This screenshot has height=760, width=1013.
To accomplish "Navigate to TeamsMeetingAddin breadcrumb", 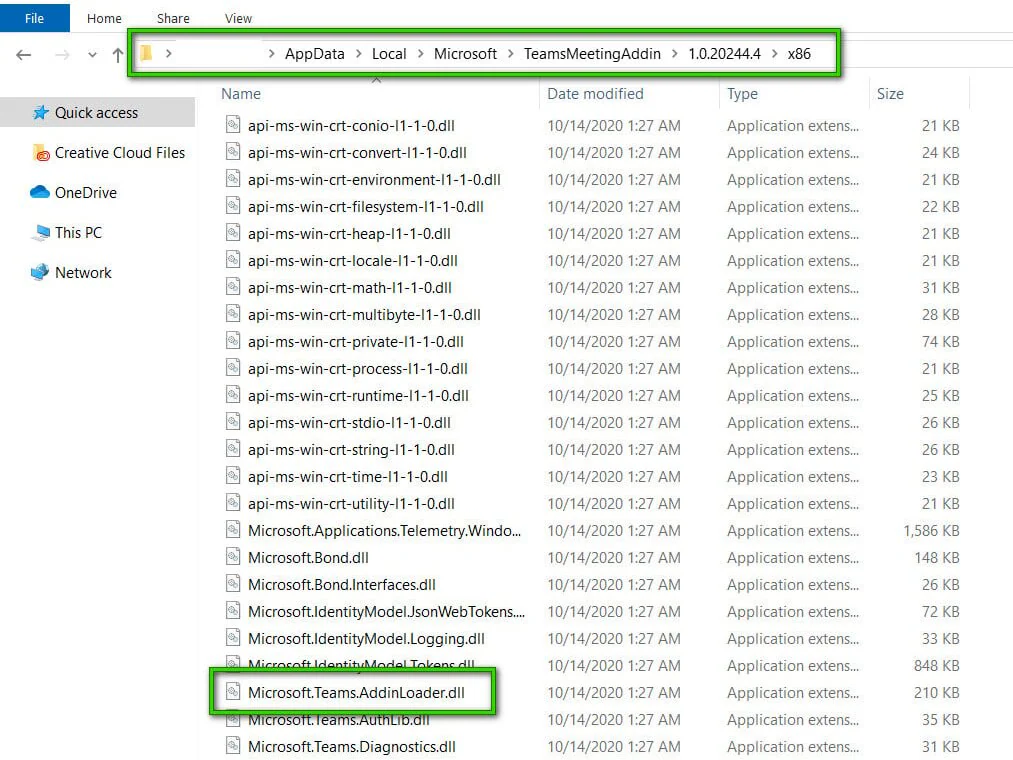I will point(592,54).
